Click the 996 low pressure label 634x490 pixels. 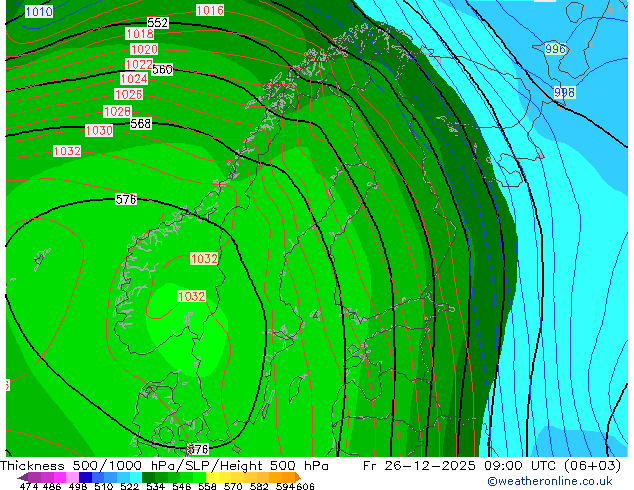tap(555, 49)
